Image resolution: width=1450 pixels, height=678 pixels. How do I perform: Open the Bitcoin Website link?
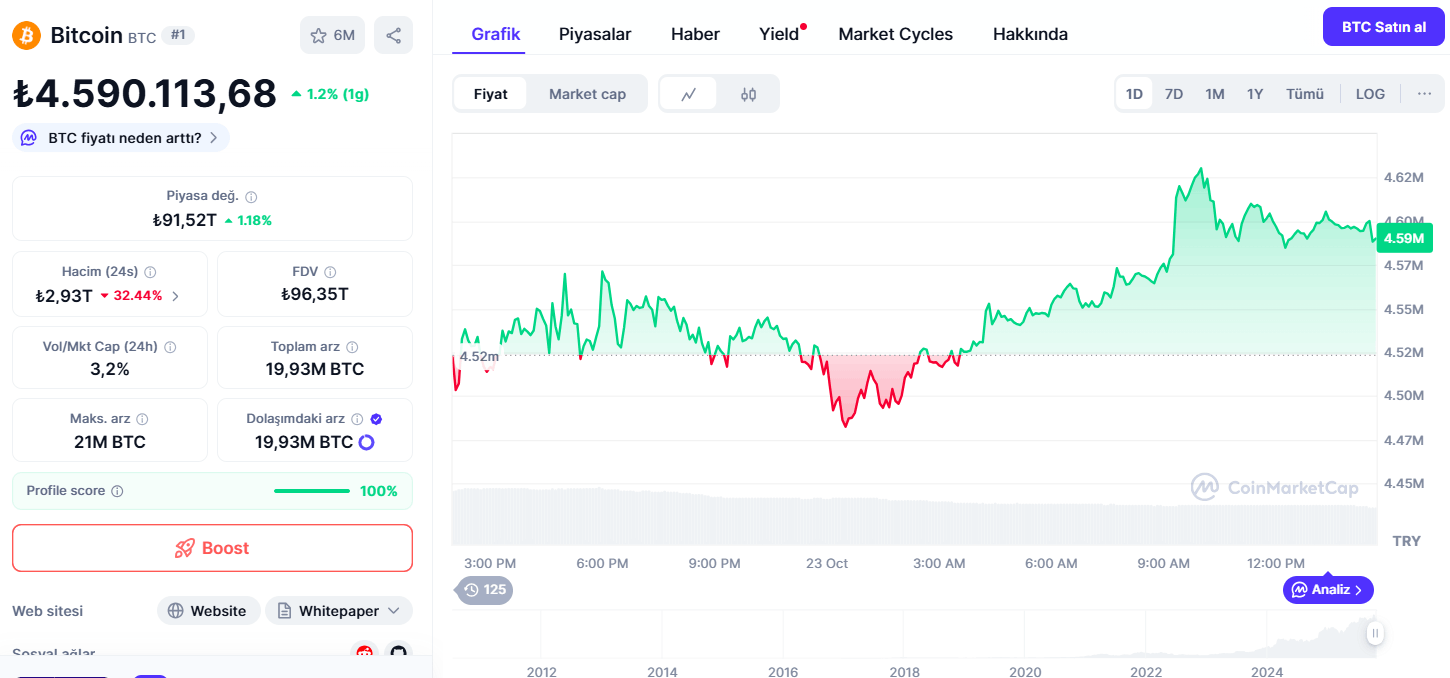point(208,611)
